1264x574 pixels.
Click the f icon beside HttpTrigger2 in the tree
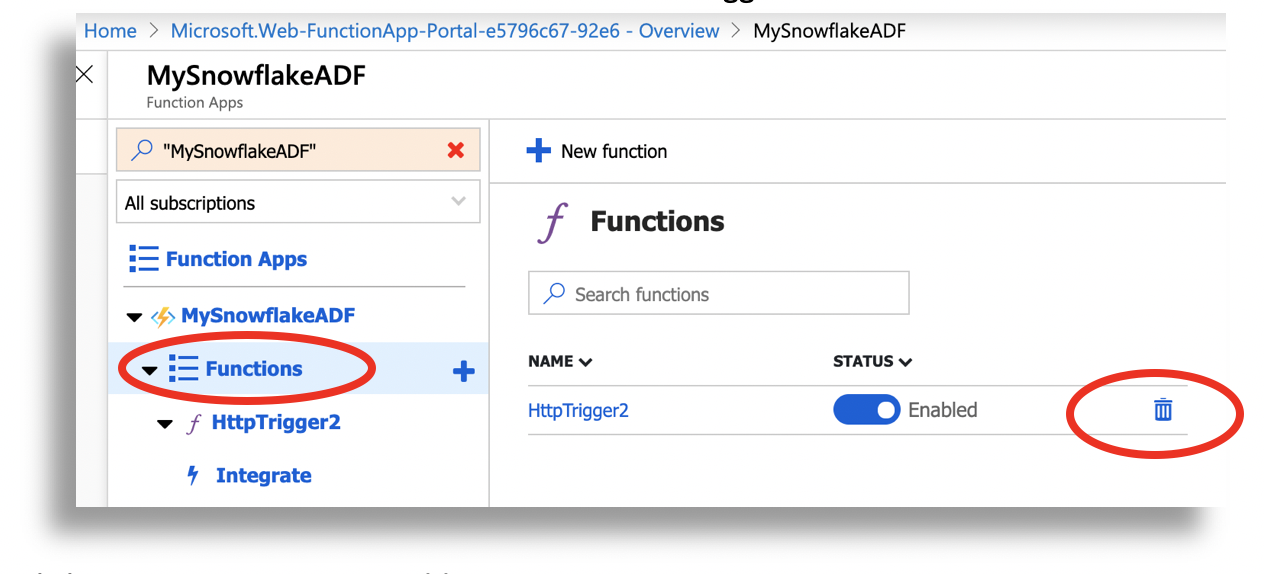194,423
